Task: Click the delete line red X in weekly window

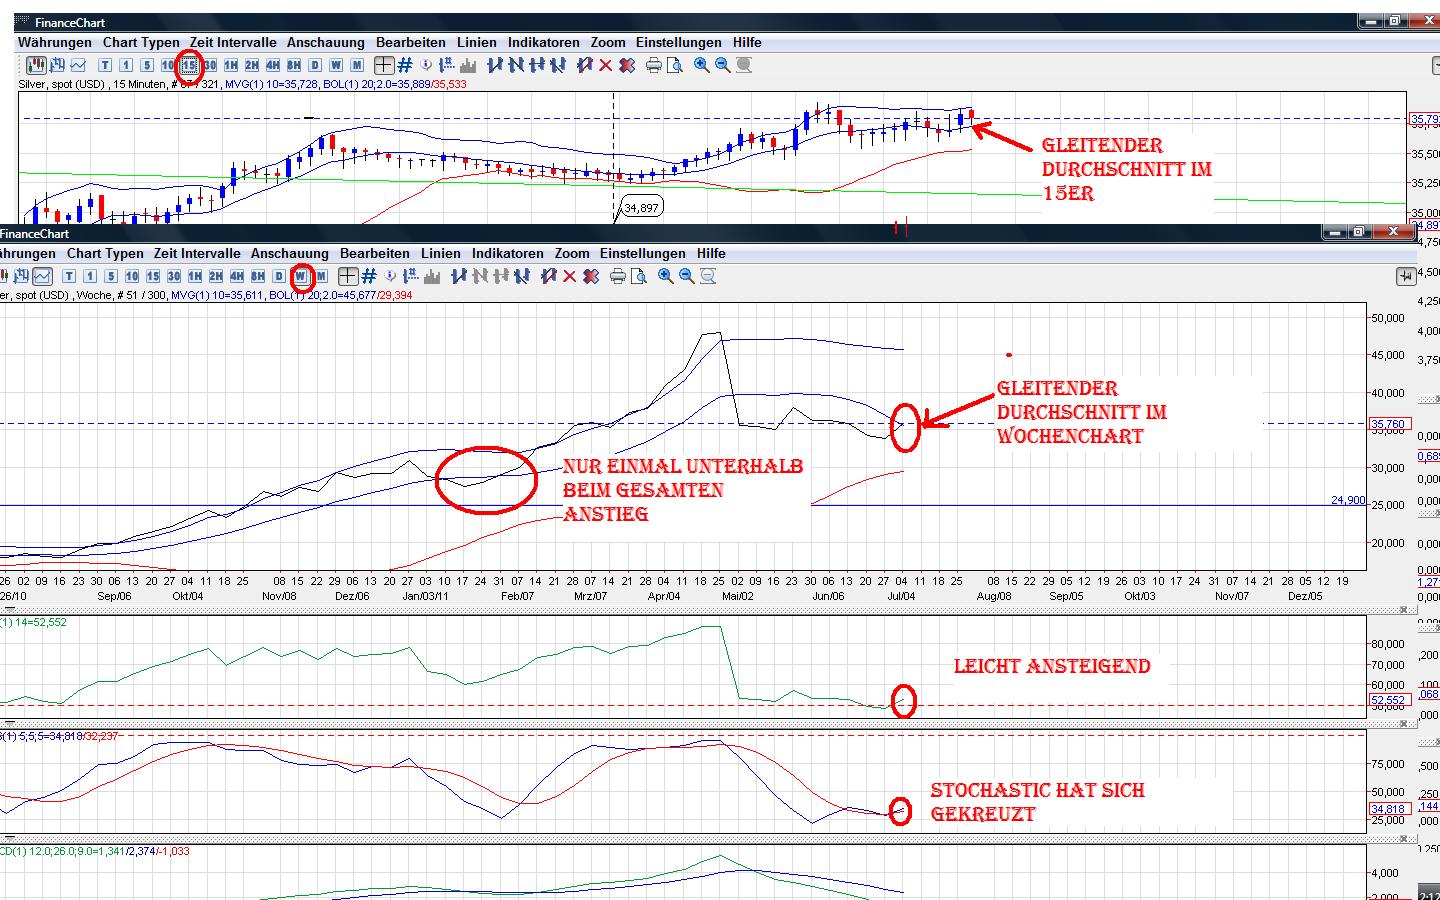Action: point(570,276)
